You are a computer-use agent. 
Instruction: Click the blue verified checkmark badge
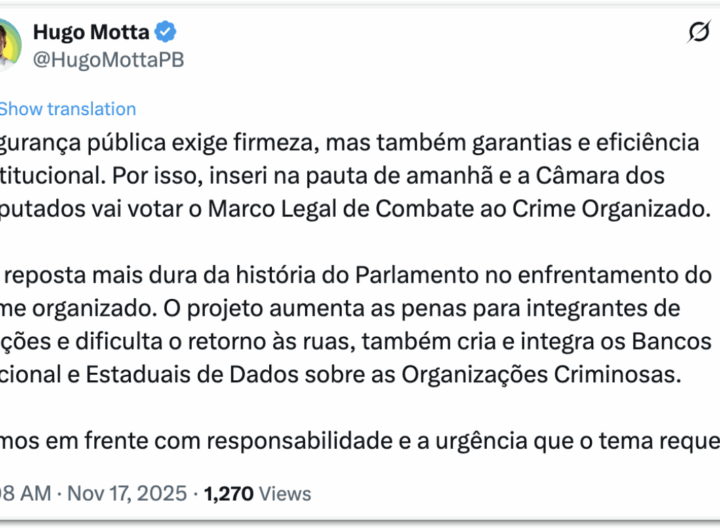(165, 32)
